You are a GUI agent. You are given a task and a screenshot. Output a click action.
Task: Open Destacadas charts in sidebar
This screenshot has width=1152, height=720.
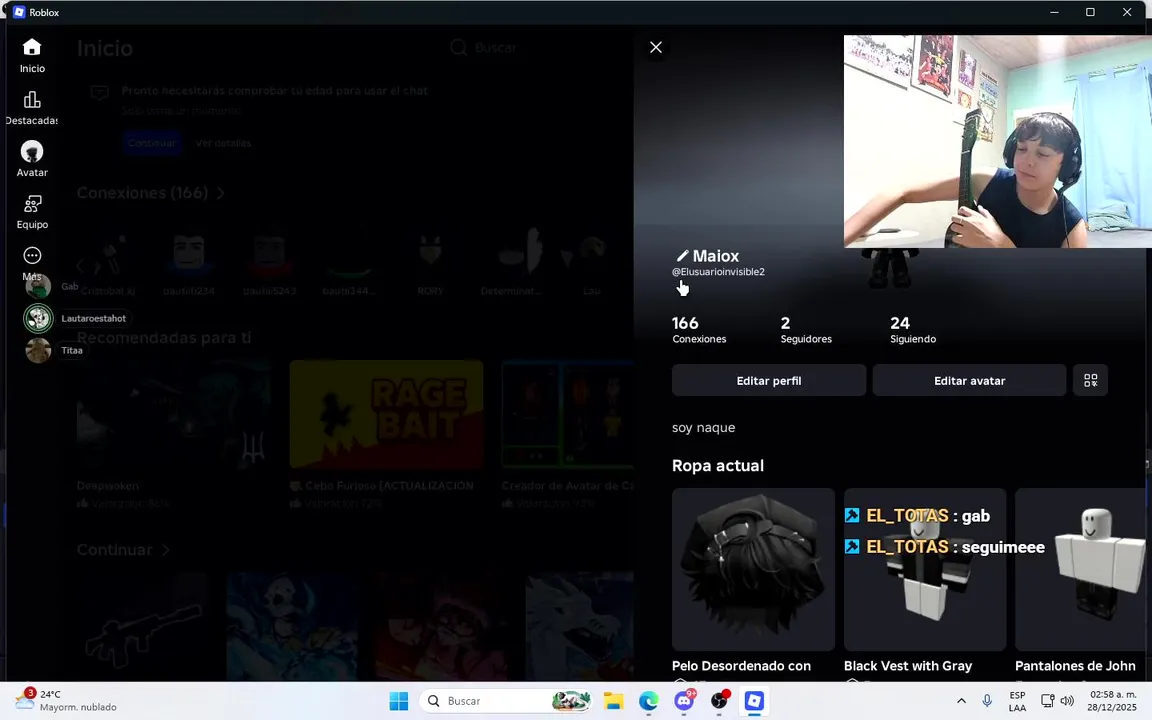click(32, 108)
